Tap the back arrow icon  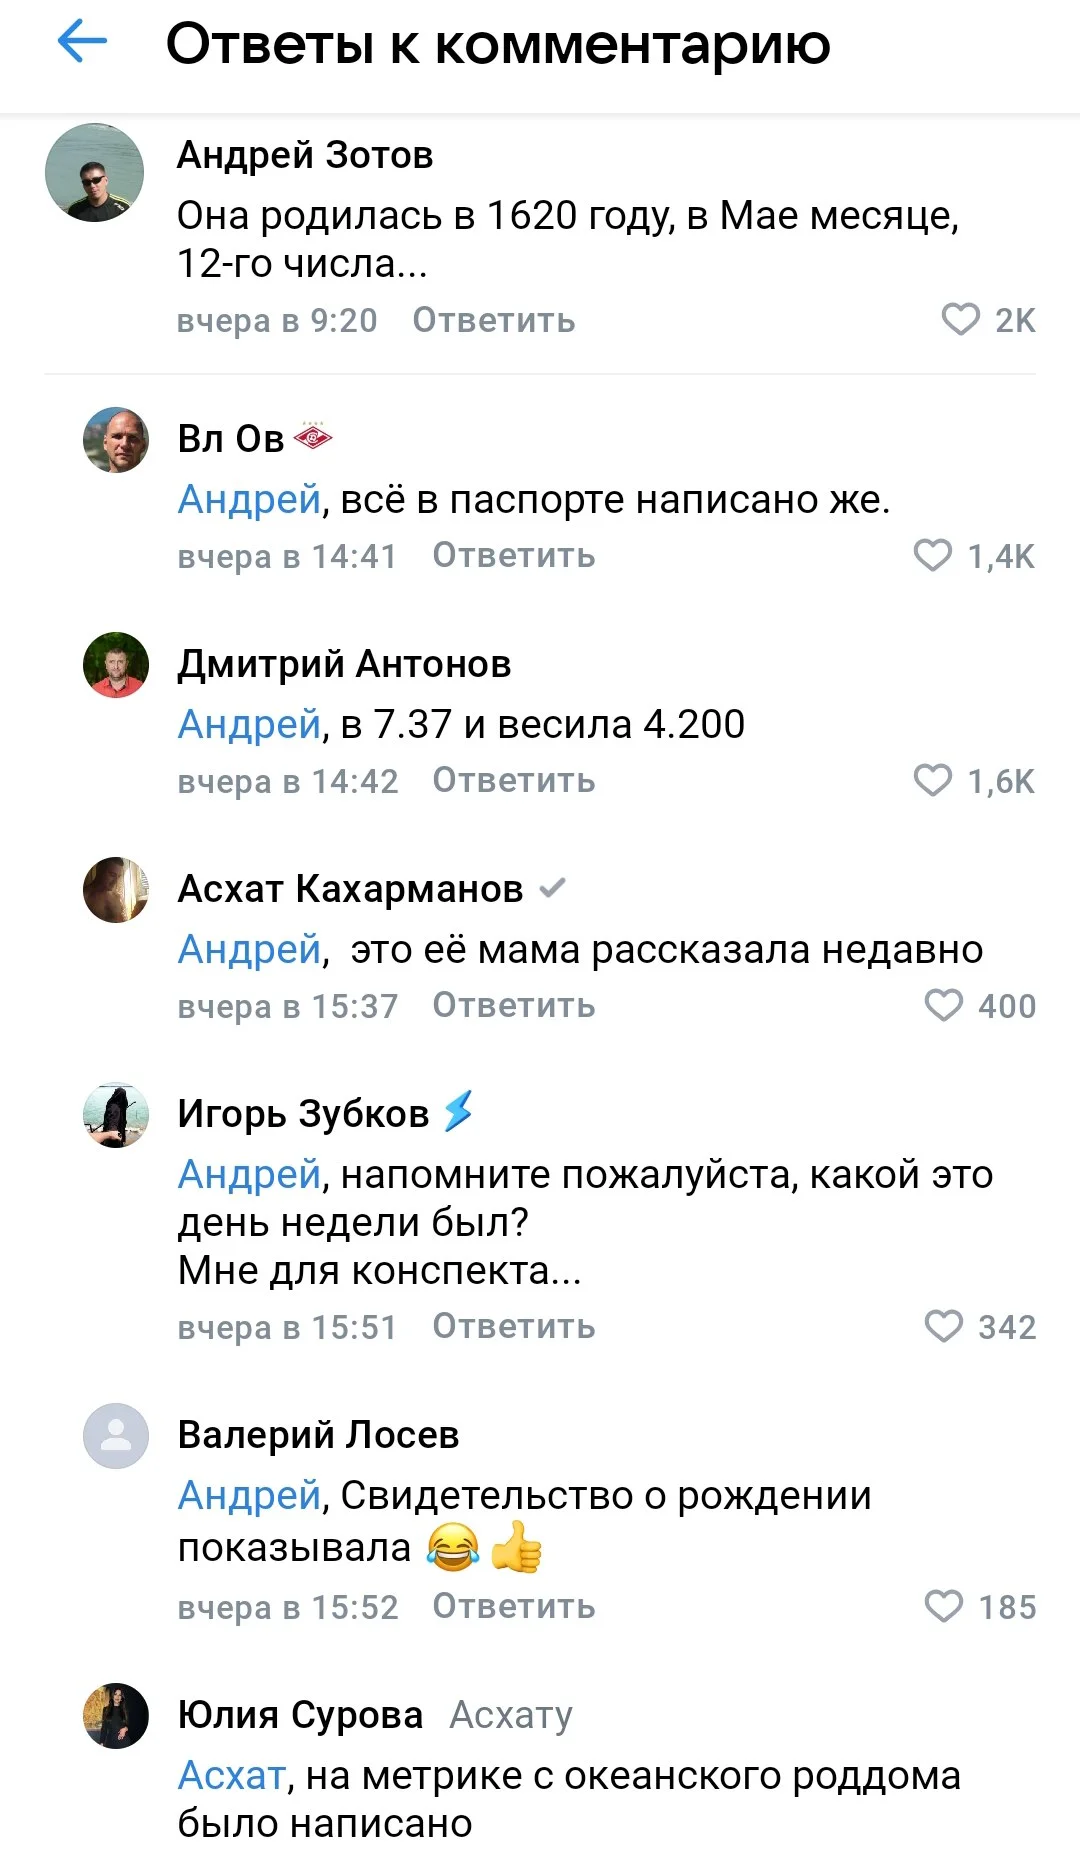[x=82, y=42]
